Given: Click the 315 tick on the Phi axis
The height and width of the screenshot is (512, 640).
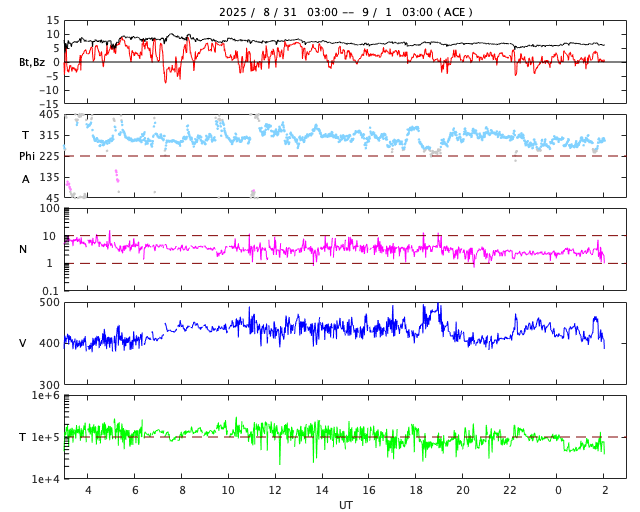Looking at the screenshot, I should [x=49, y=136].
